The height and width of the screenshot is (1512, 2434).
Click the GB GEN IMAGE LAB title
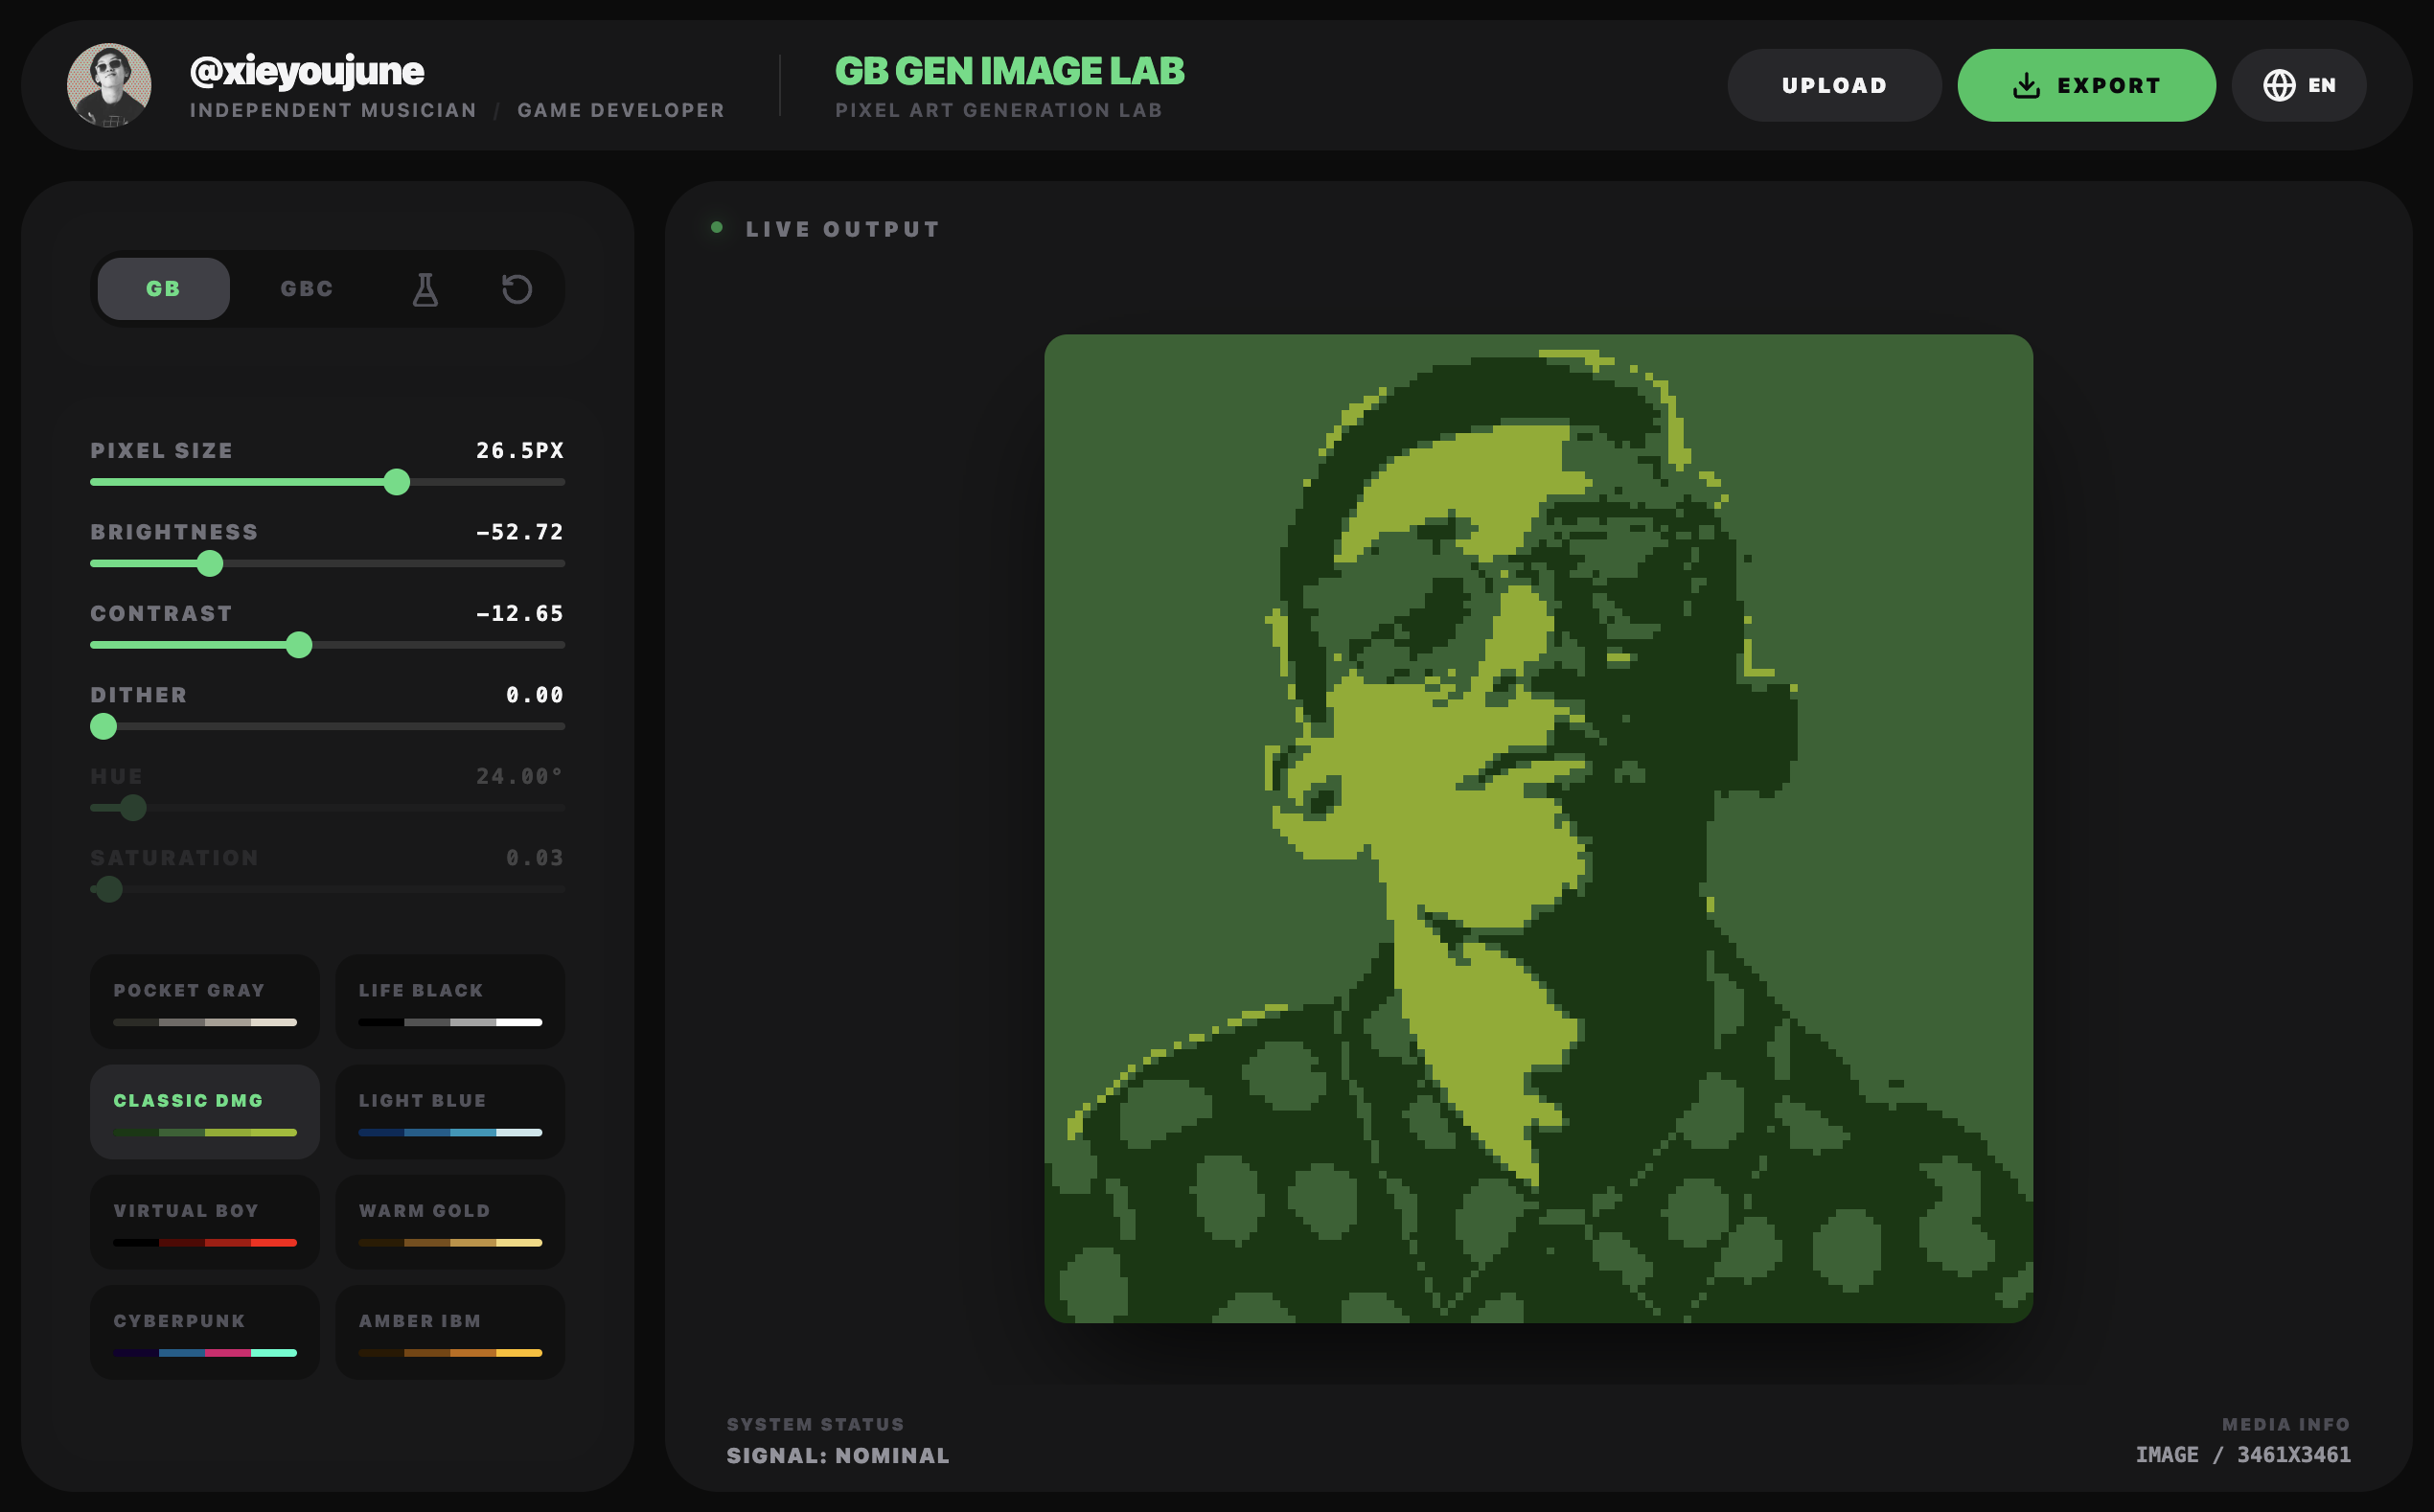[x=1009, y=71]
